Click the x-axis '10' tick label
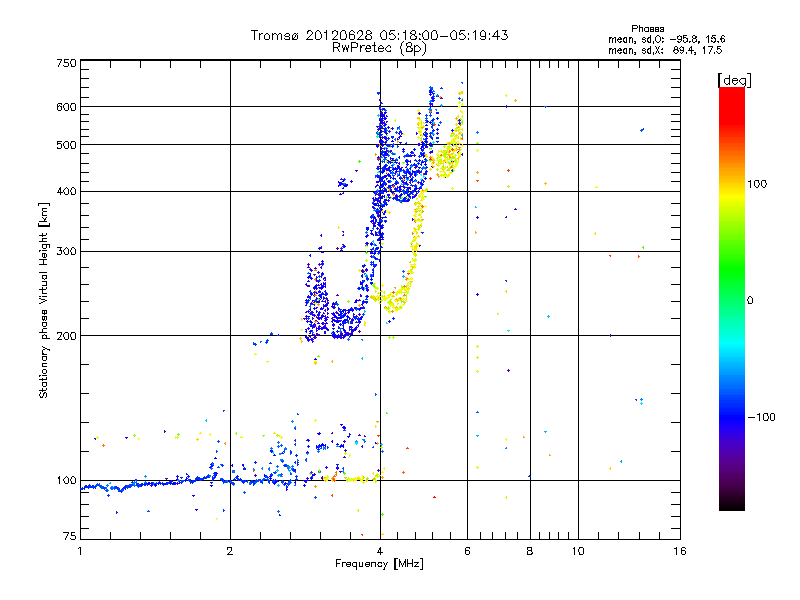Image resolution: width=800 pixels, height=600 pixels. 578,551
